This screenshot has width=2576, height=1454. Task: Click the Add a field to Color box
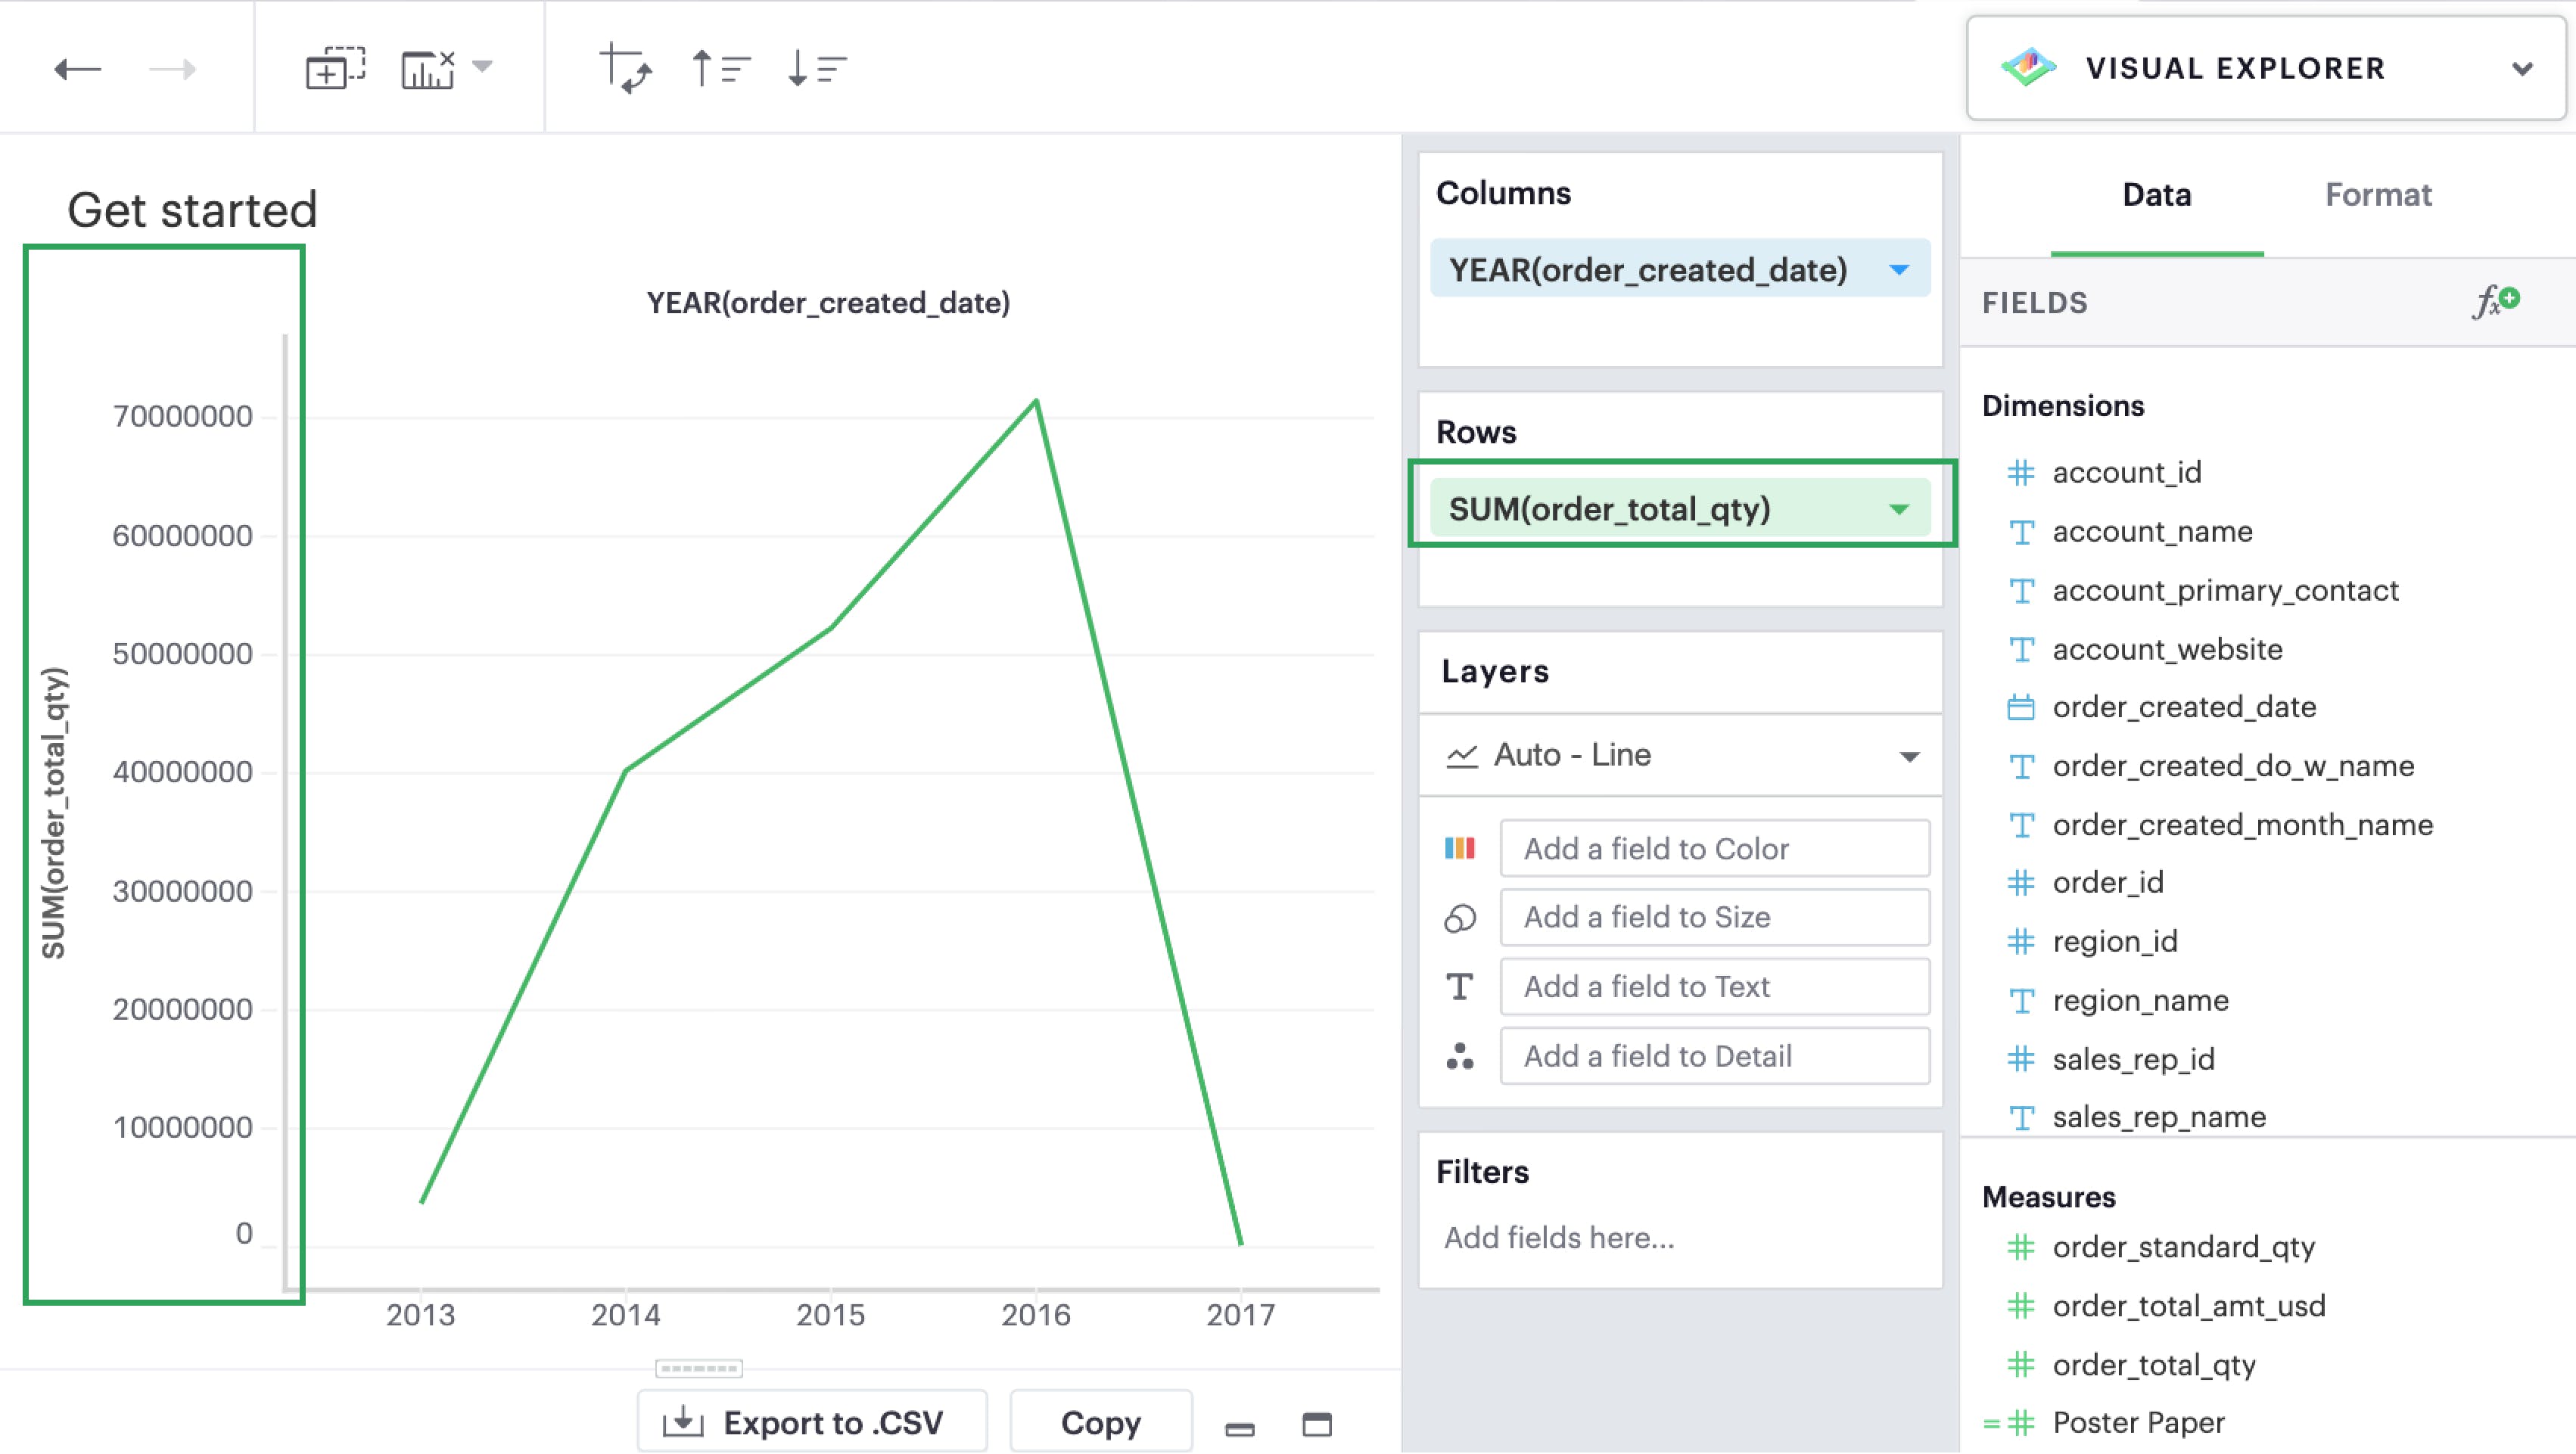(1713, 848)
